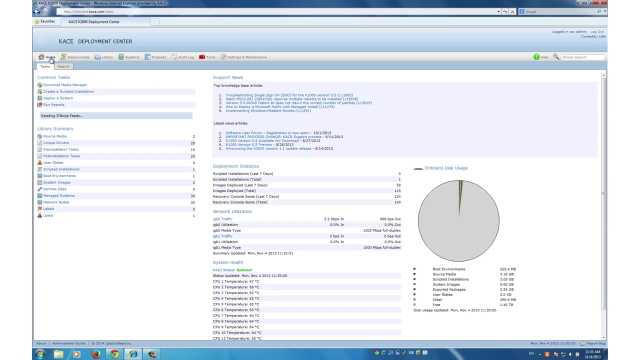This screenshot has width=640, height=360.
Task: Click the Source Media legend color dot
Action: 414,274
